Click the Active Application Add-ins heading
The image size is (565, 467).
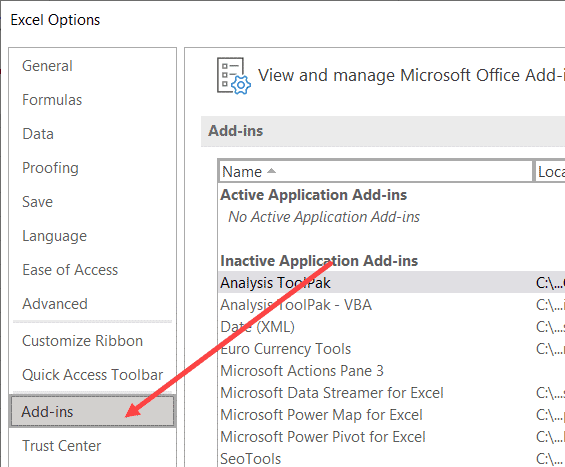313,195
